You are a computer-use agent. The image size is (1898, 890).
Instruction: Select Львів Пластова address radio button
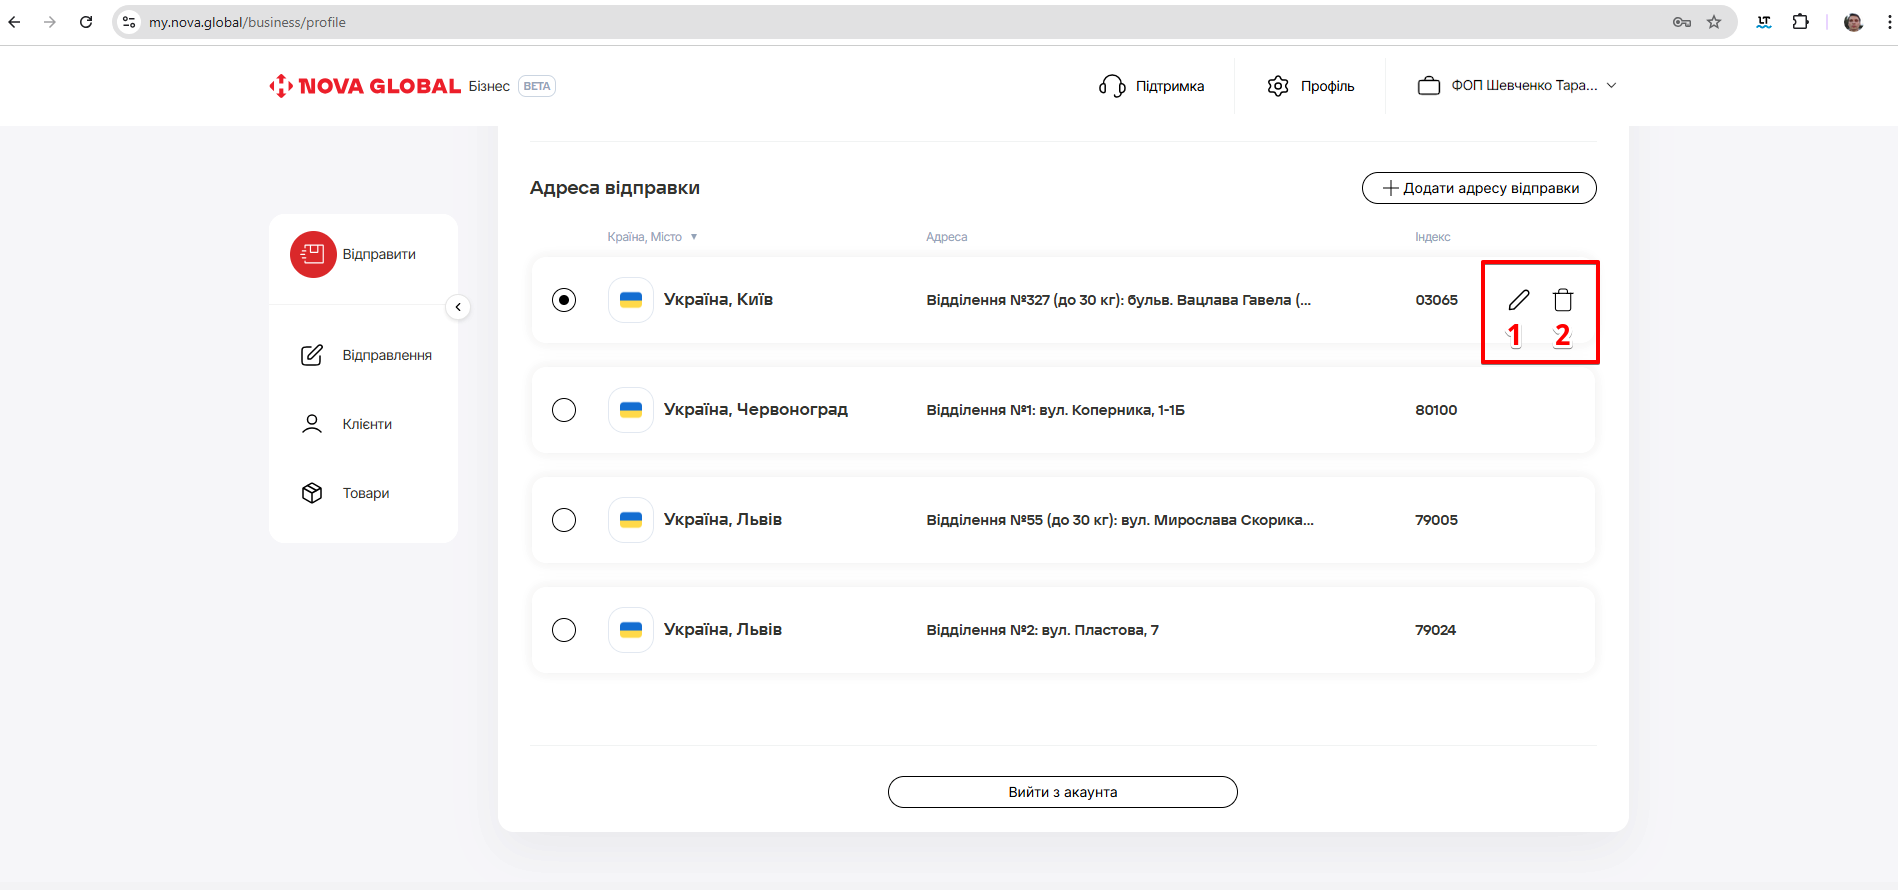click(x=564, y=630)
